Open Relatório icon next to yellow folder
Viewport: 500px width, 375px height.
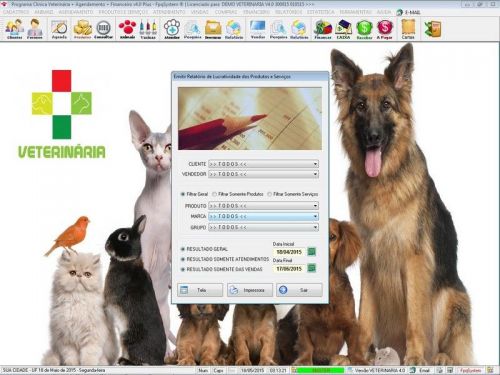234,29
